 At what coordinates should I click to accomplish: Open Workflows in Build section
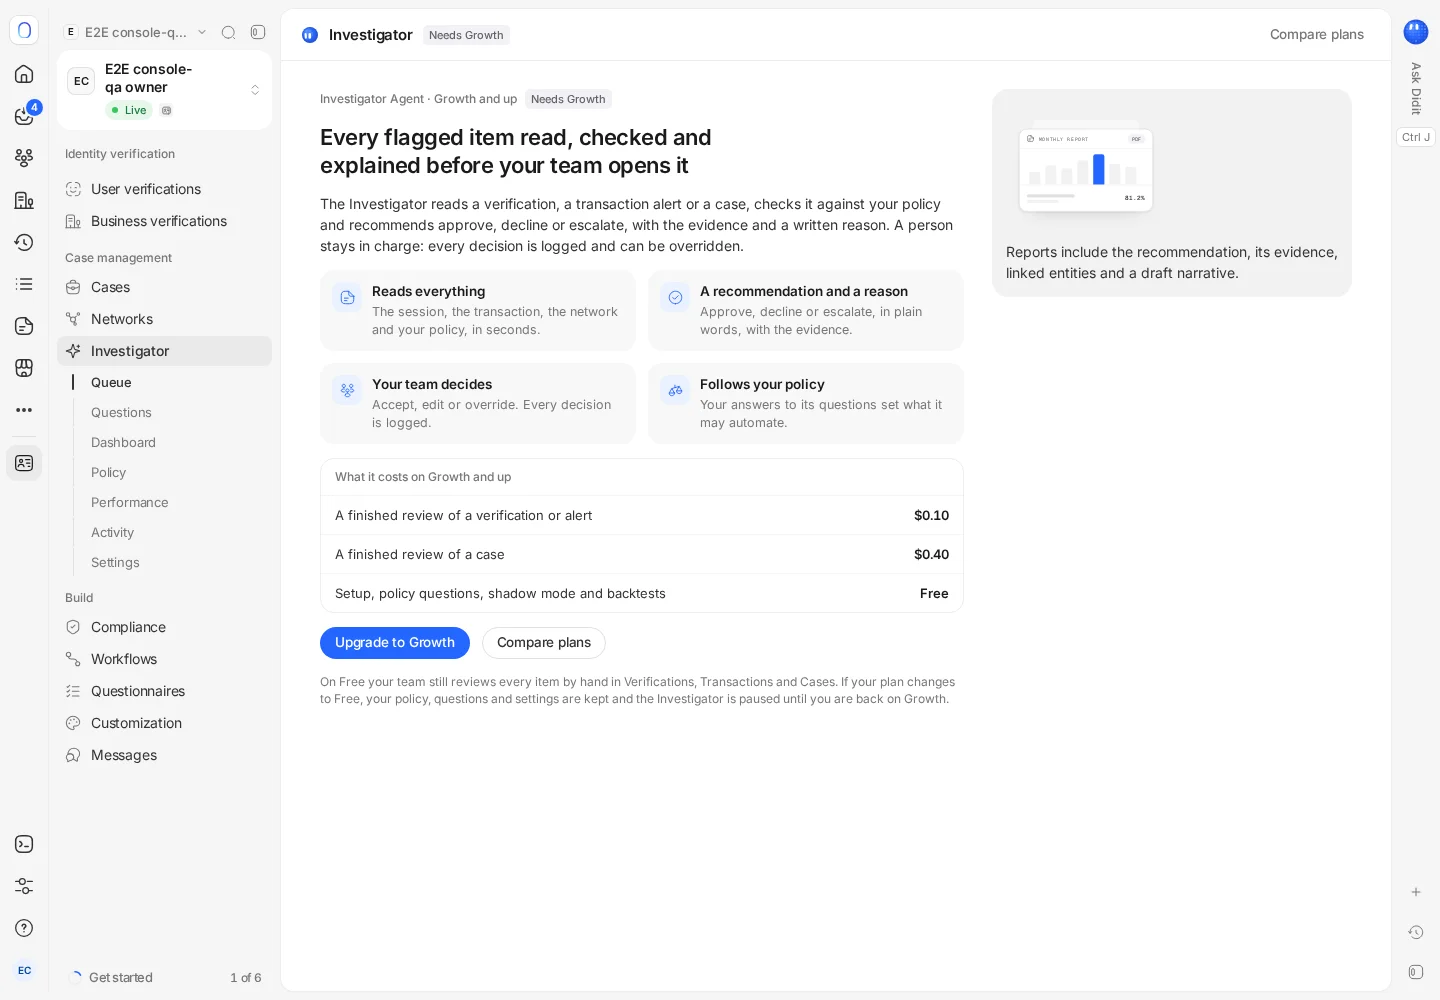click(x=164, y=659)
